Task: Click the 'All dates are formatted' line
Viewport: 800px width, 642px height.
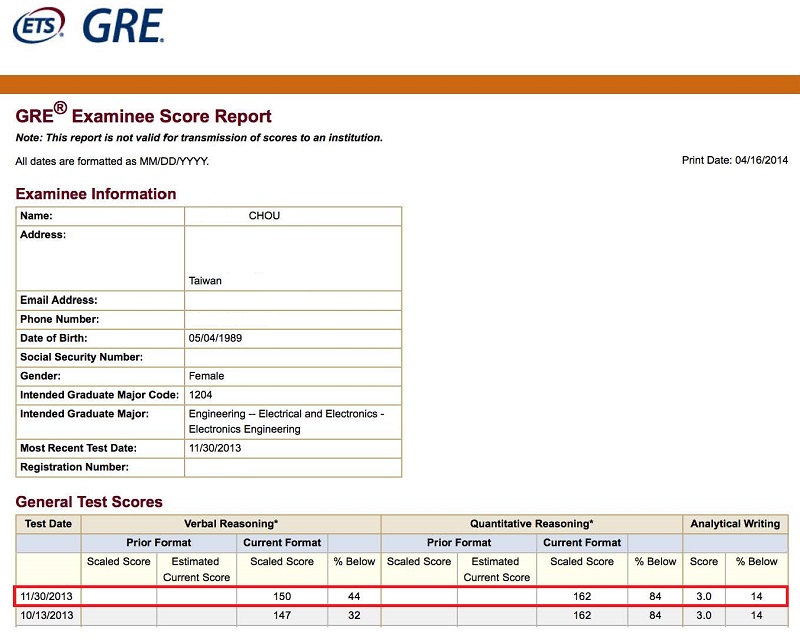Action: click(x=112, y=161)
